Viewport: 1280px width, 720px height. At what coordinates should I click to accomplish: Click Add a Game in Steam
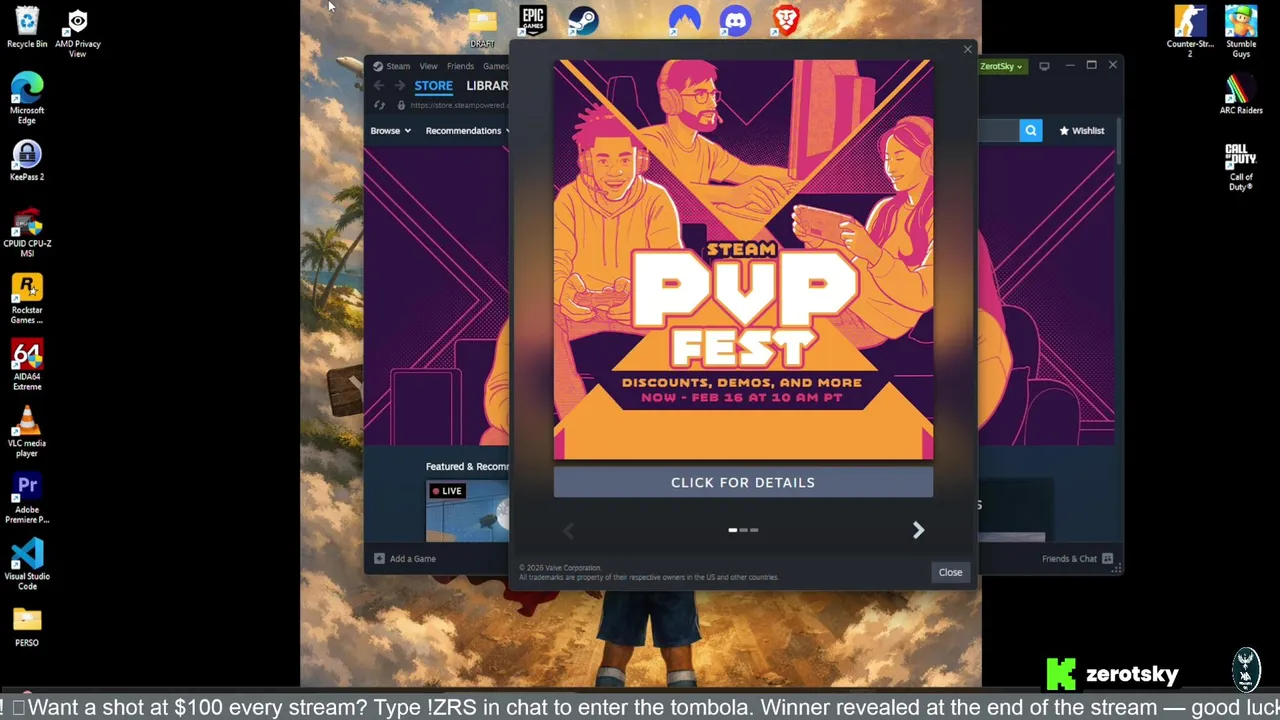click(405, 559)
